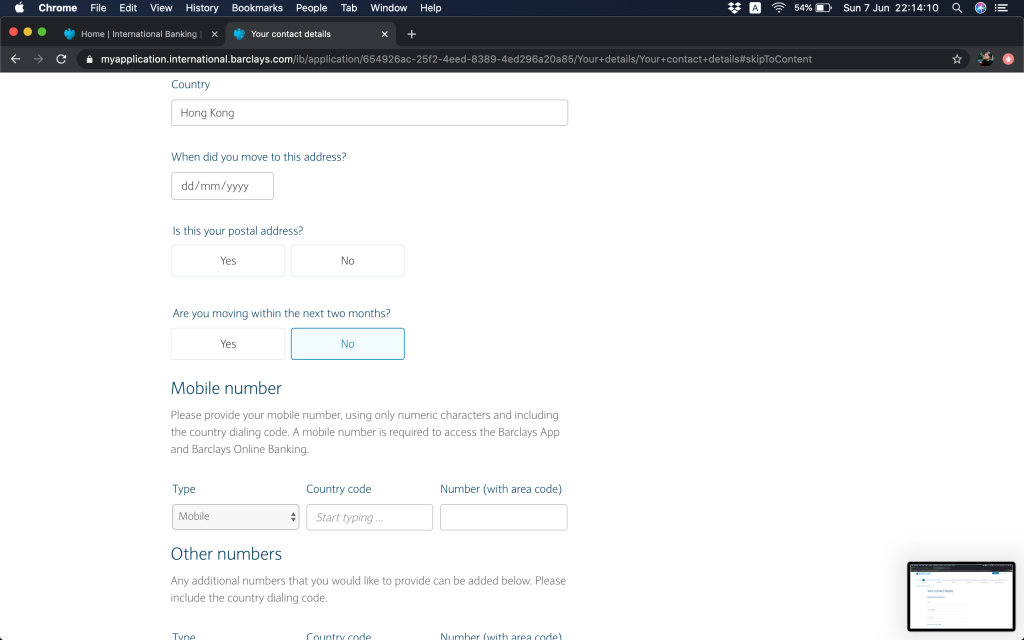Click the Country code autocomplete field

point(369,517)
